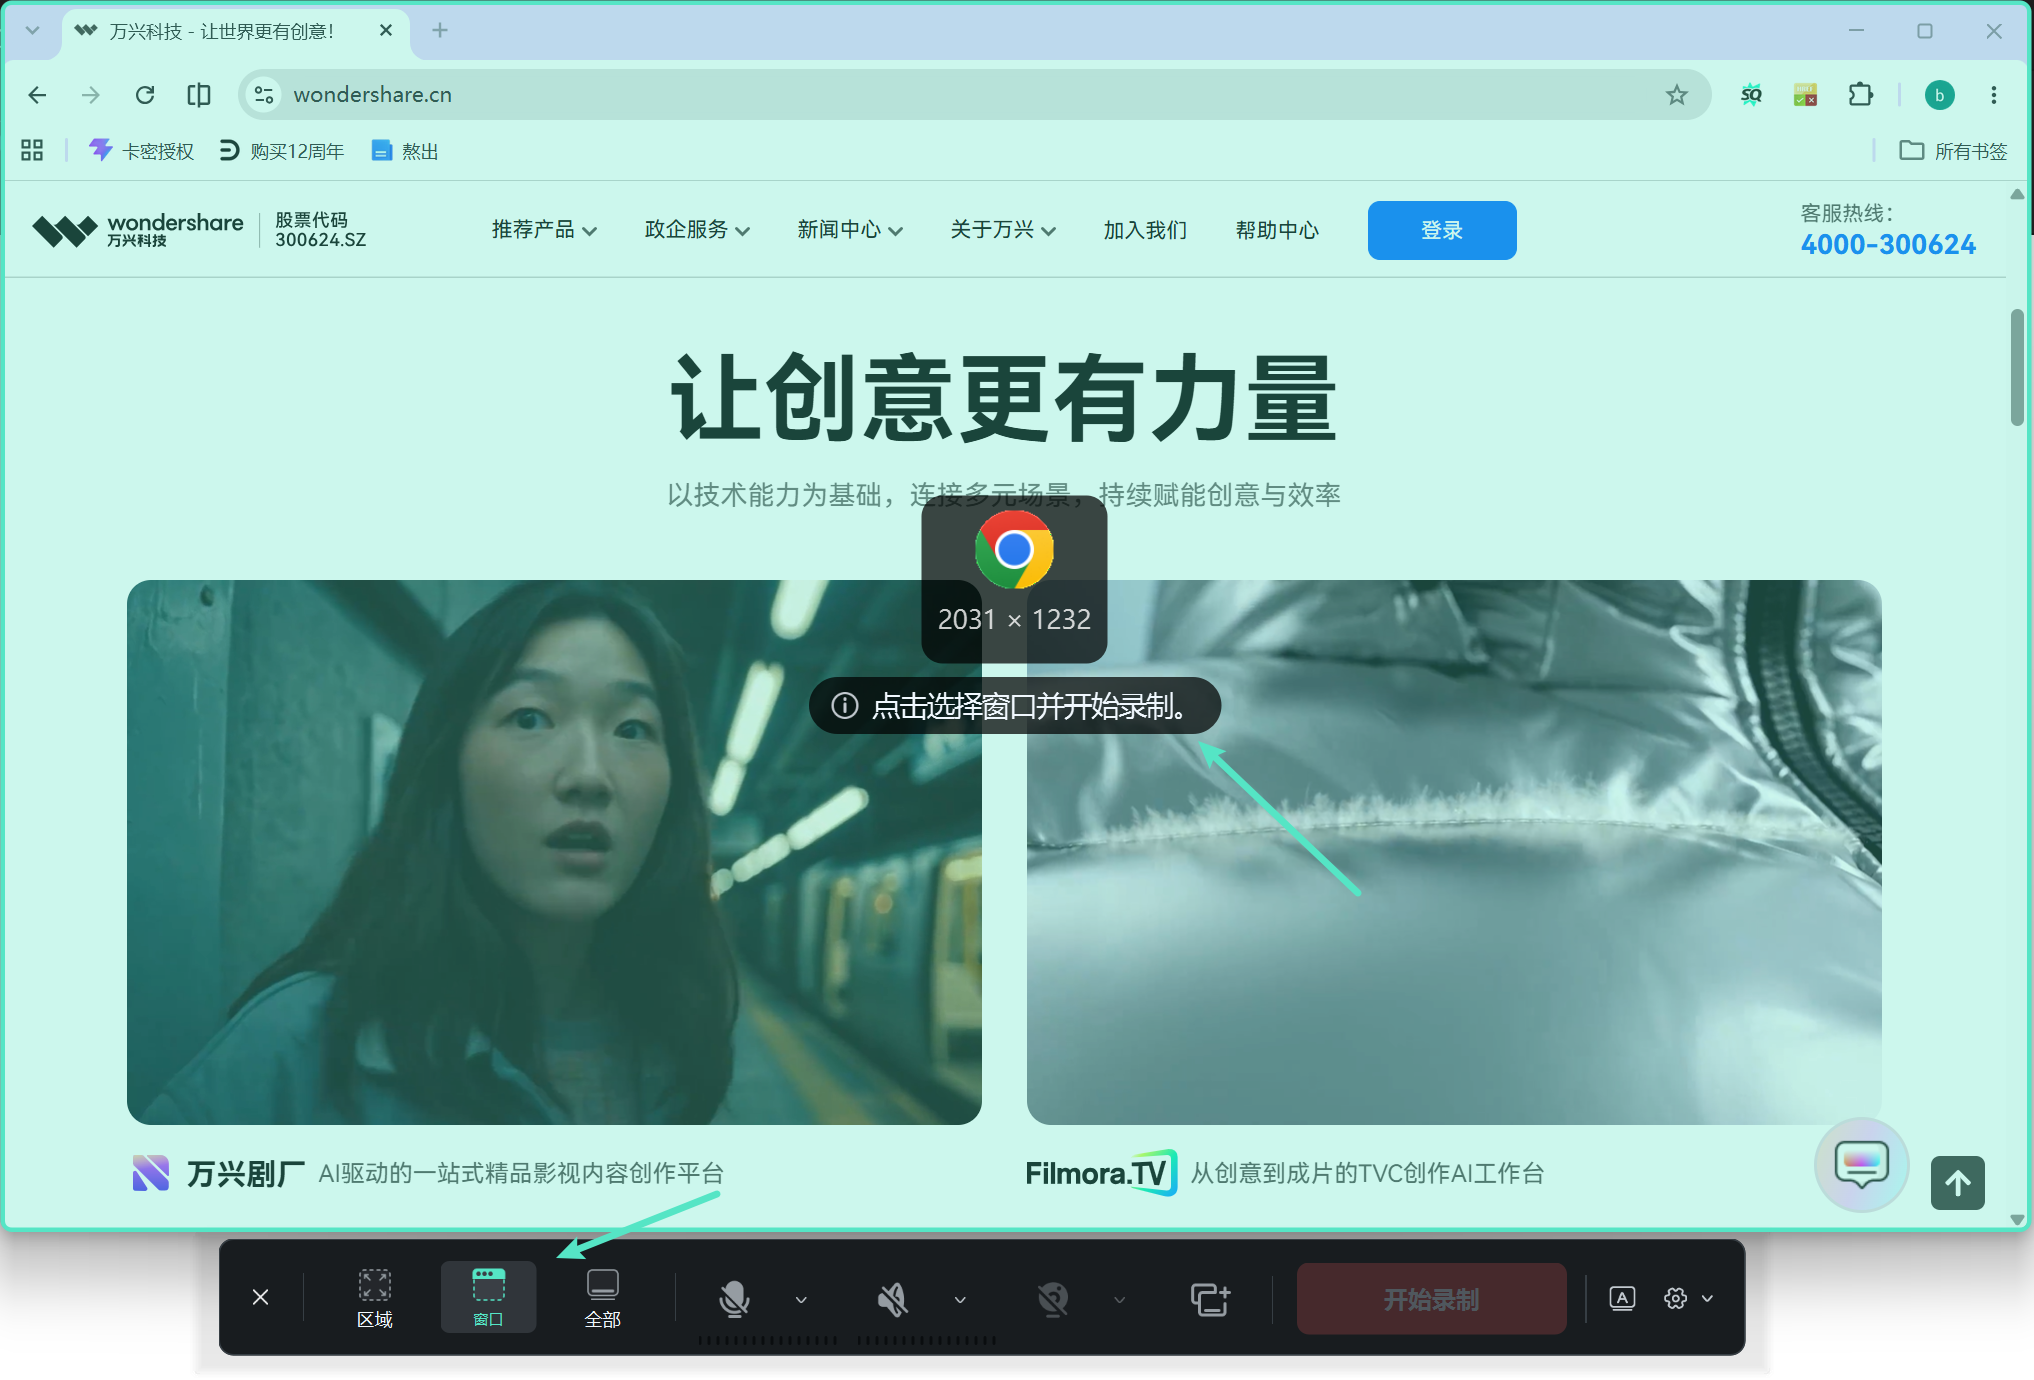Reload the page
This screenshot has width=2034, height=1380.
click(145, 95)
